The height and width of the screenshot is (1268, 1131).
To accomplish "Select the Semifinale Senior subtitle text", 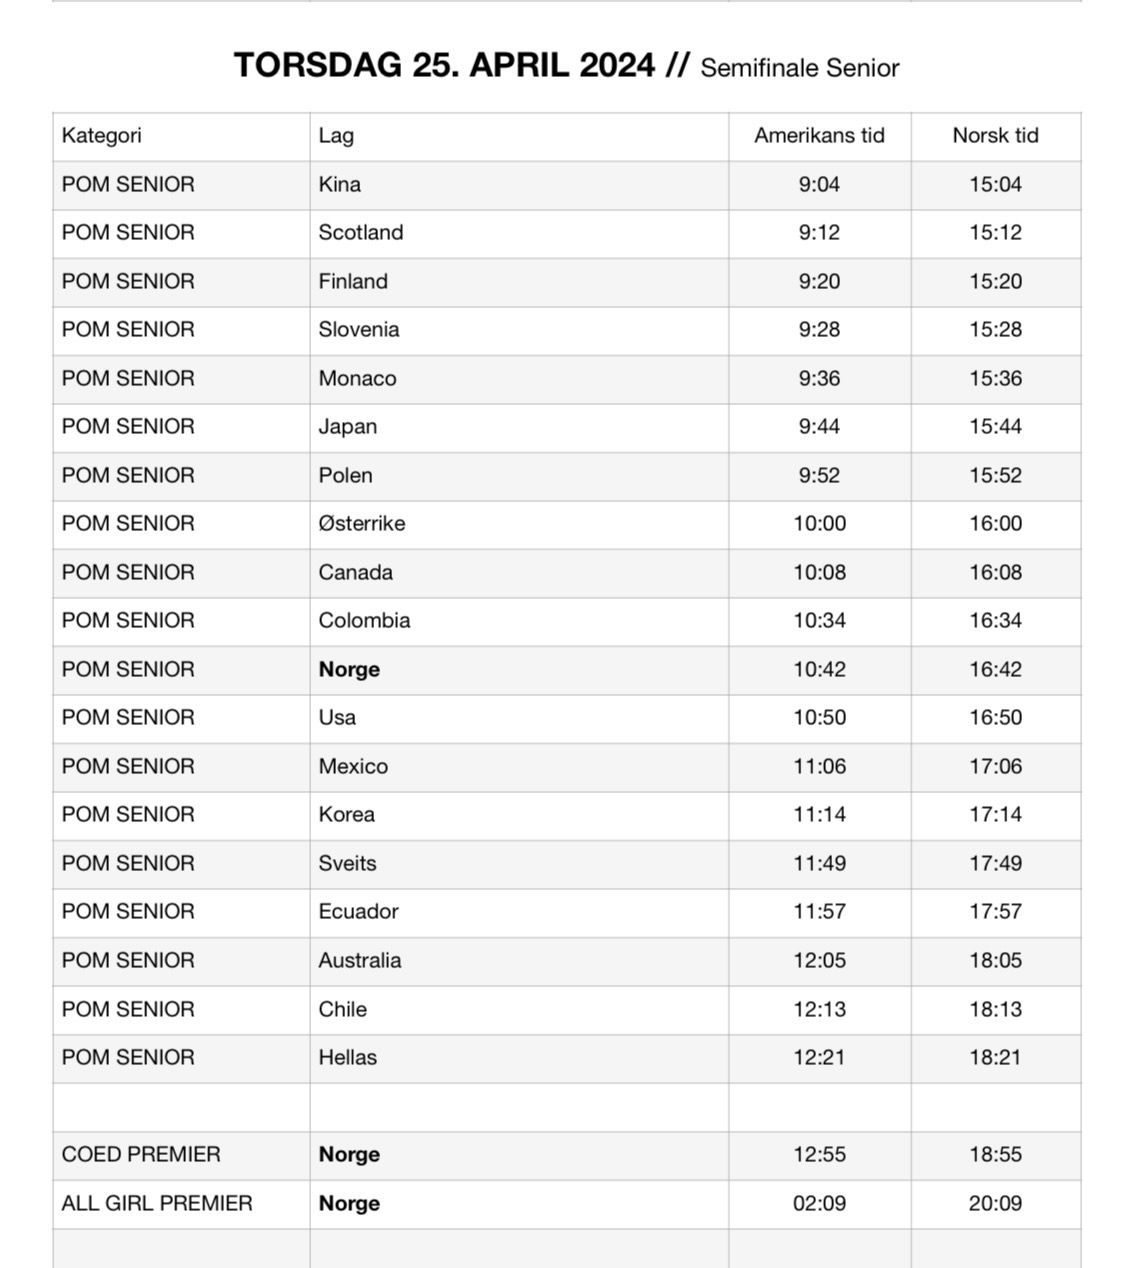I will tap(799, 68).
